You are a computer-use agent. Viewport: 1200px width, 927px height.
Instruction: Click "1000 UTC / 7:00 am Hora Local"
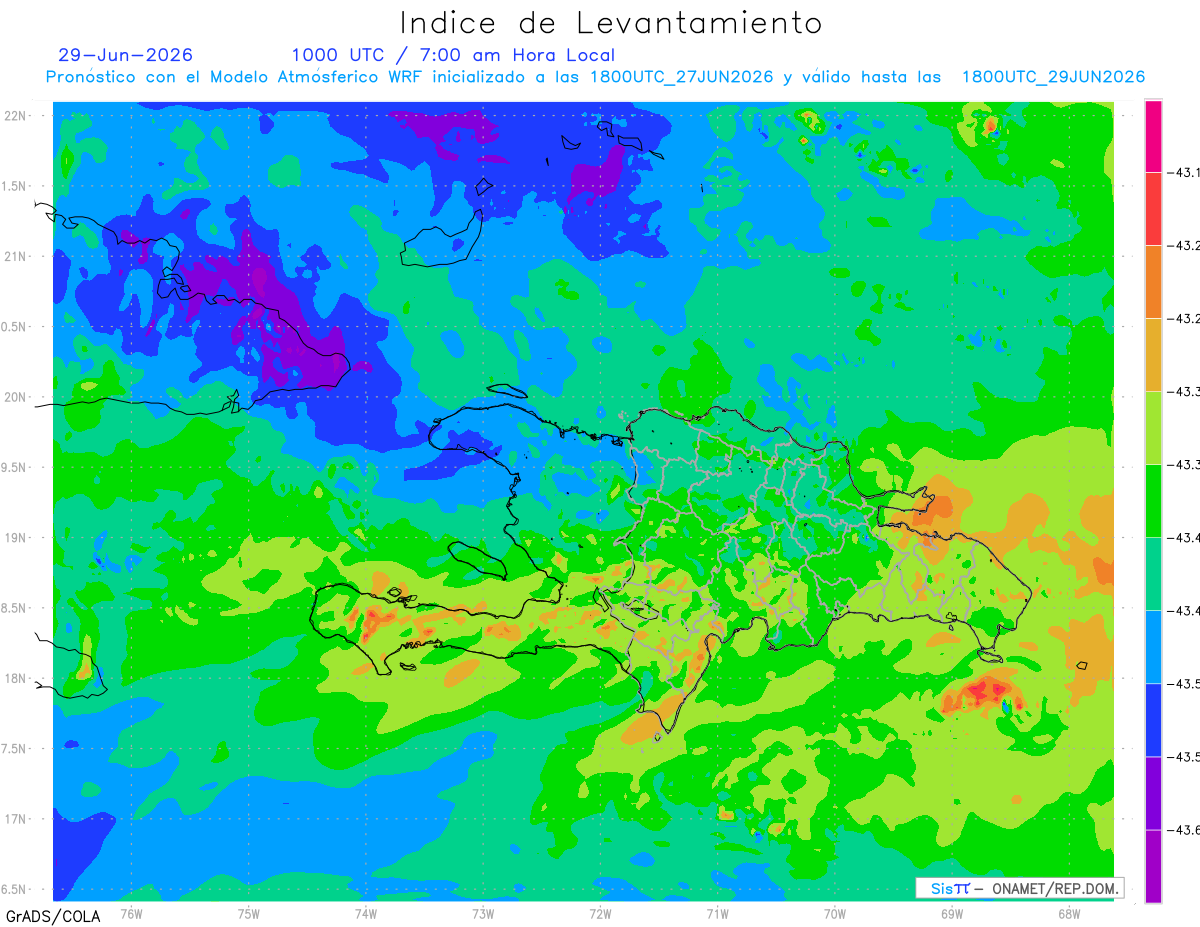[x=453, y=55]
